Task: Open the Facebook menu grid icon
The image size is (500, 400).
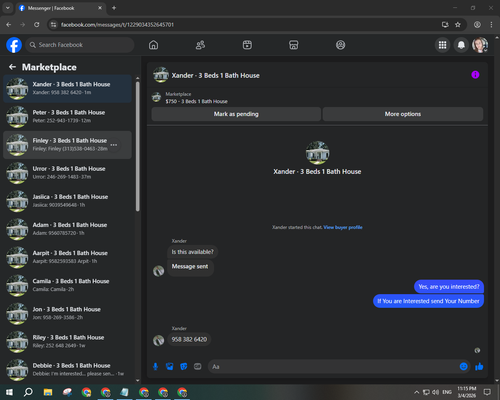Action: pos(442,45)
